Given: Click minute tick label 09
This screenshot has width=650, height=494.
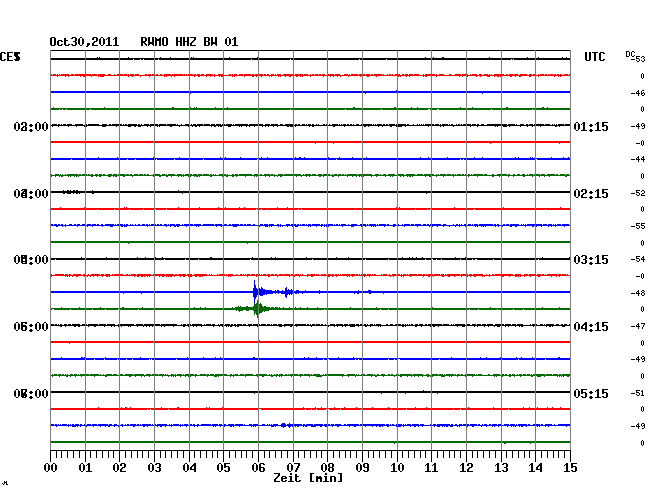Looking at the screenshot, I should pyautogui.click(x=362, y=468).
